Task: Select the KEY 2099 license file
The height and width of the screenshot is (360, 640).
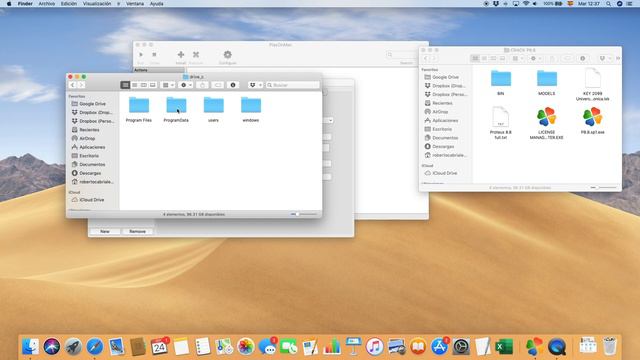Action: [x=593, y=85]
